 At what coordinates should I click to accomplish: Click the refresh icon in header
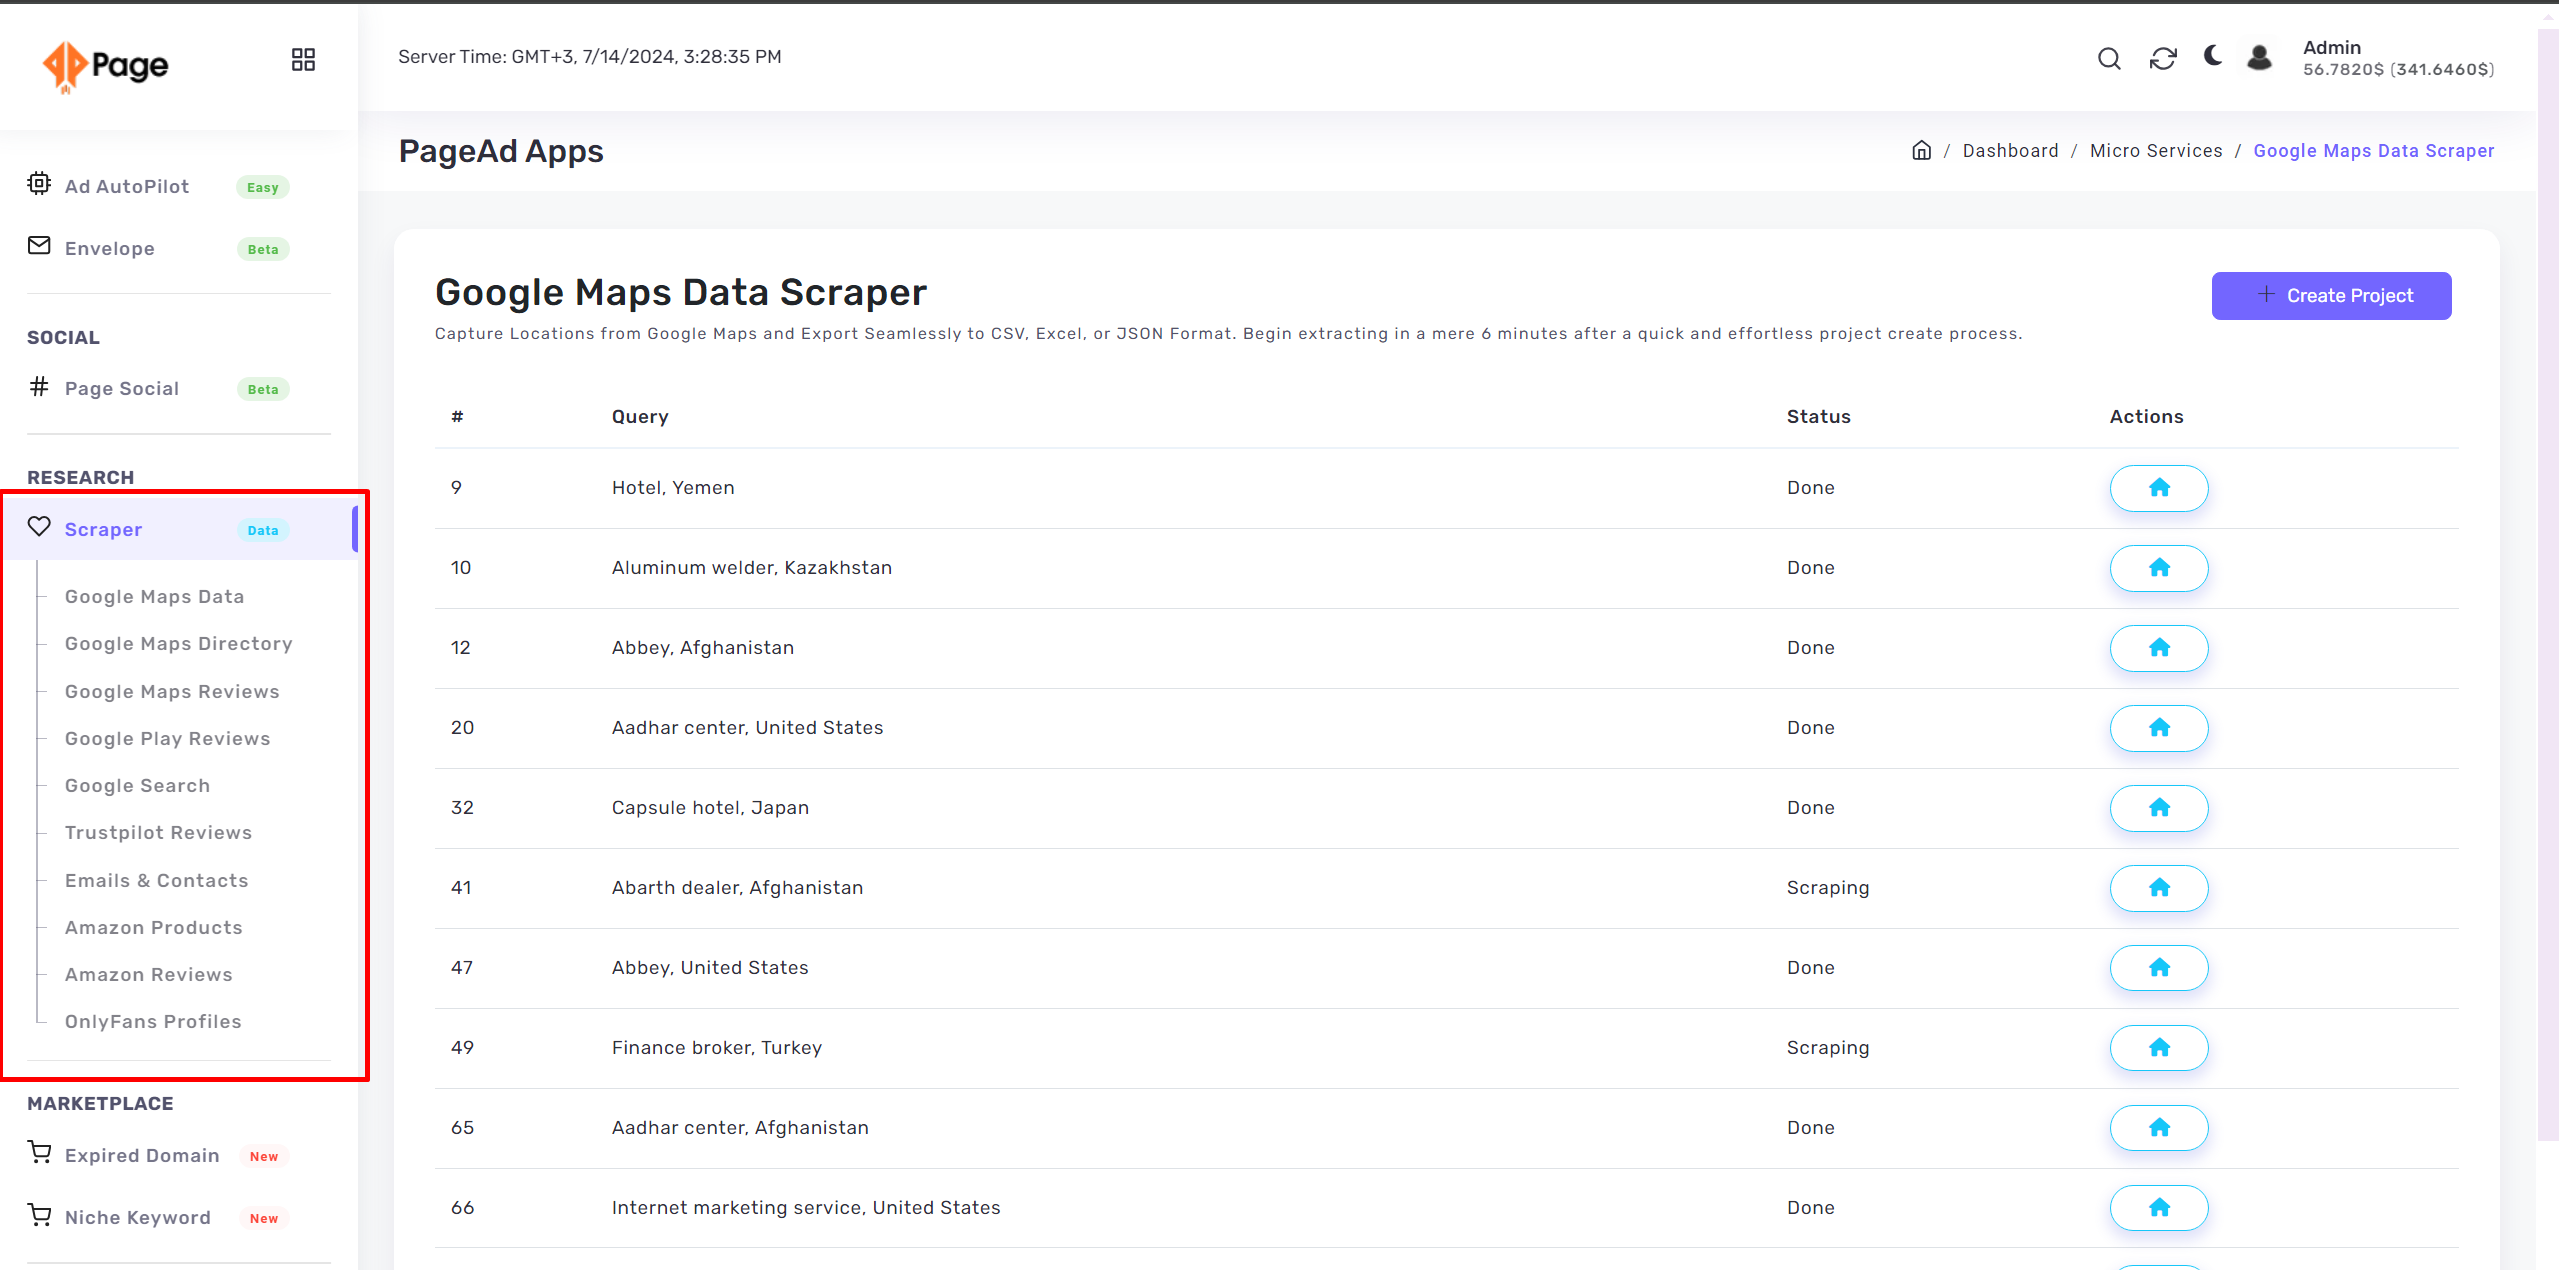2162,59
